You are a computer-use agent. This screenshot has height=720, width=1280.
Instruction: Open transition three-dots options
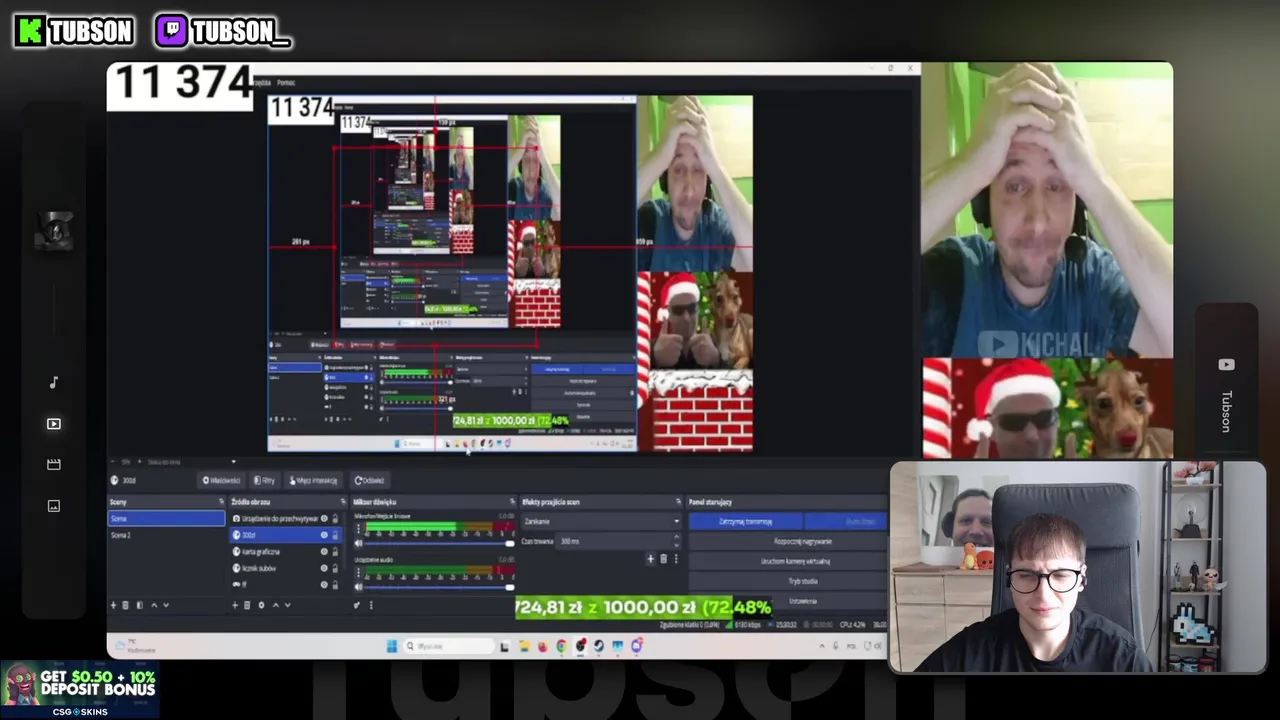[x=676, y=559]
